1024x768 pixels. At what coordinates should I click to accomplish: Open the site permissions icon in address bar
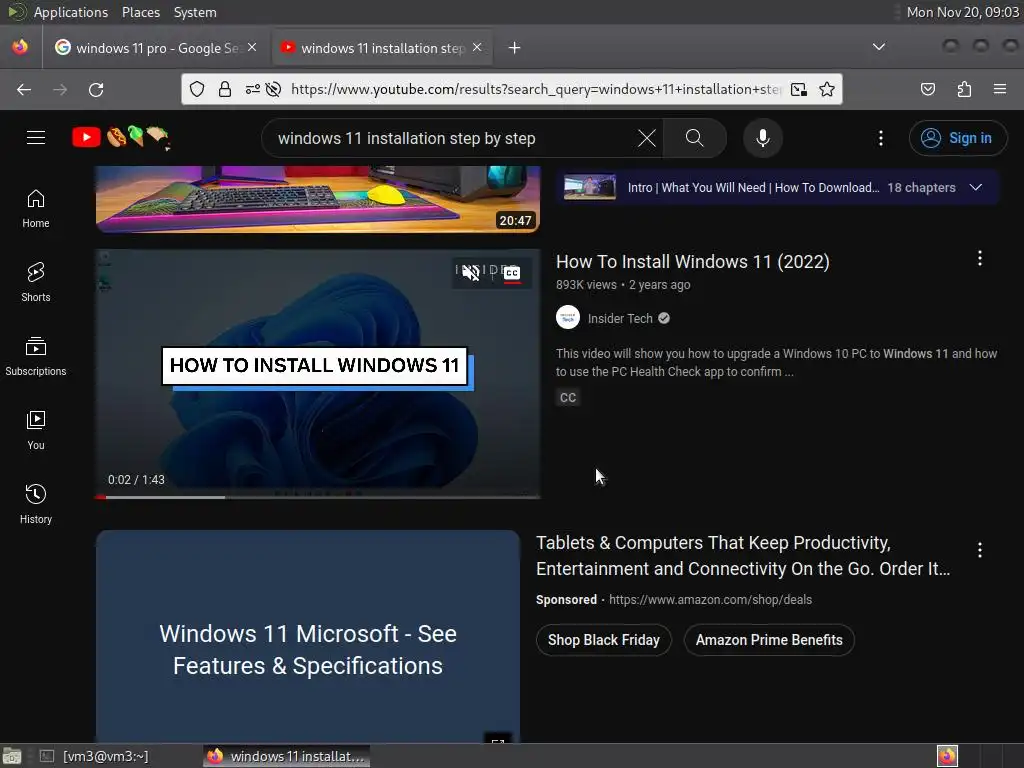(x=252, y=89)
